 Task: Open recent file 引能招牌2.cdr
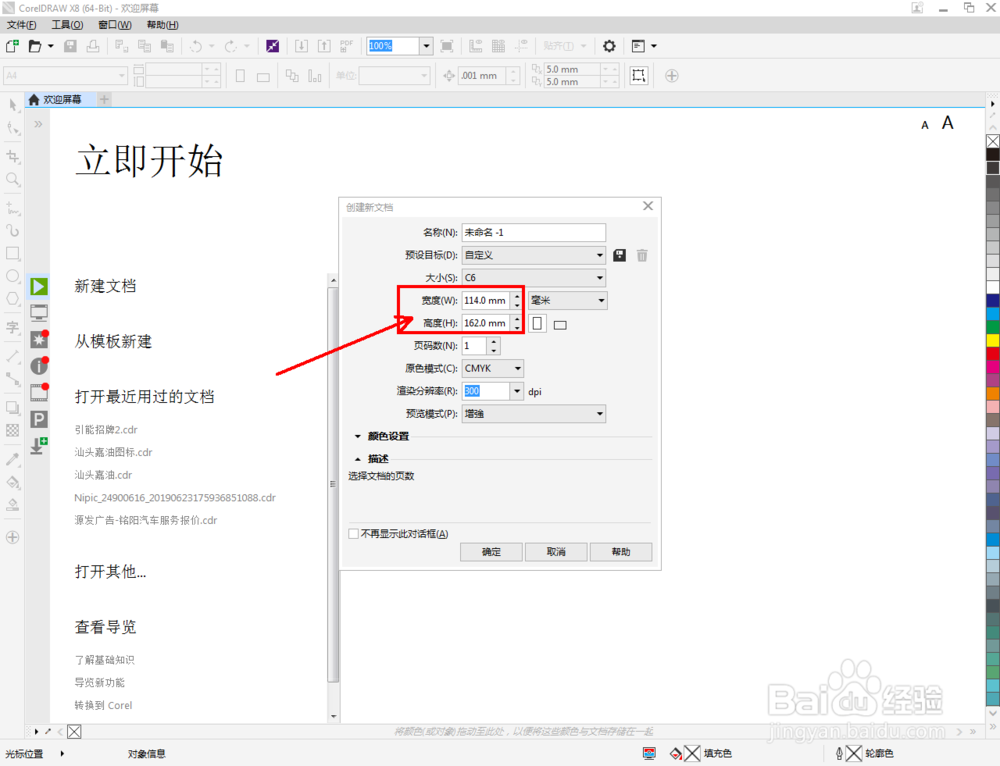pyautogui.click(x=106, y=430)
